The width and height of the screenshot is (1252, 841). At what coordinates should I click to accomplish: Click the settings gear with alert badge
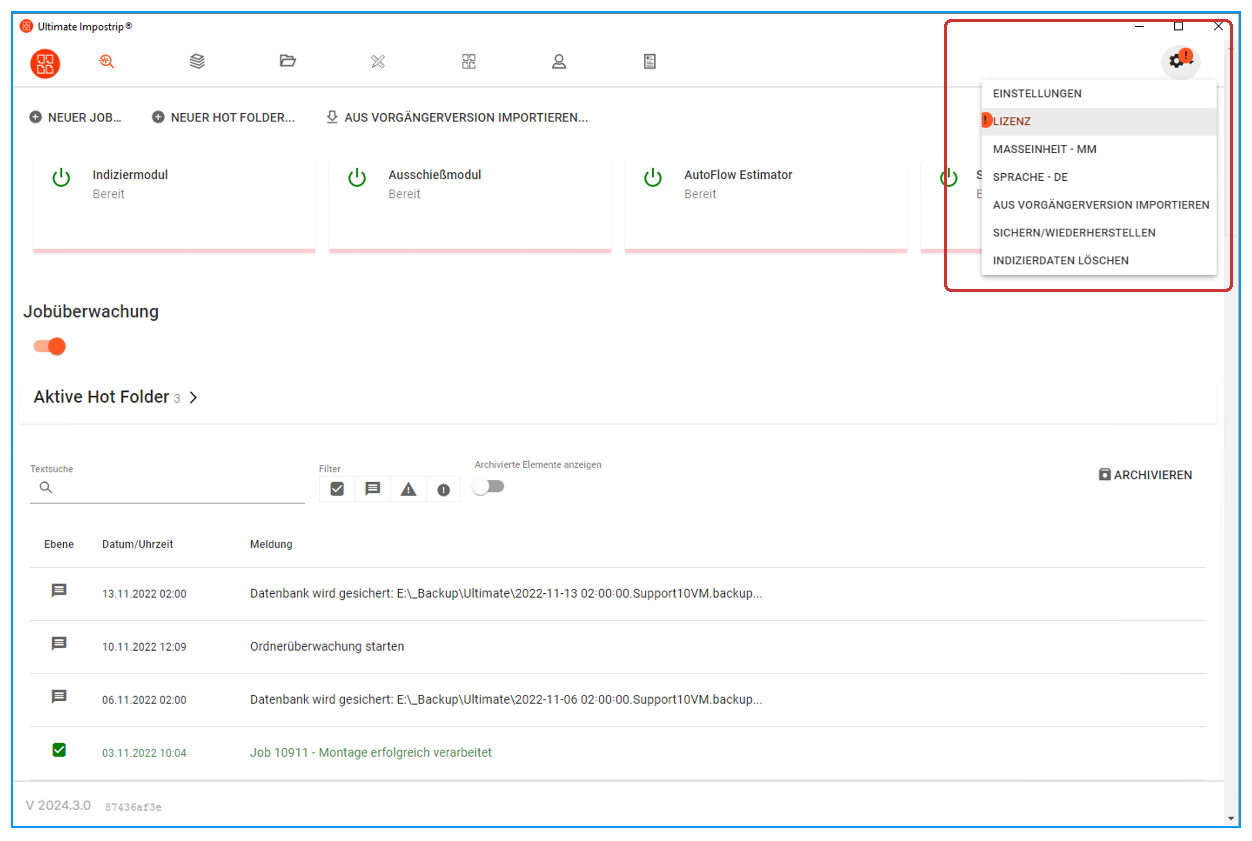1180,62
